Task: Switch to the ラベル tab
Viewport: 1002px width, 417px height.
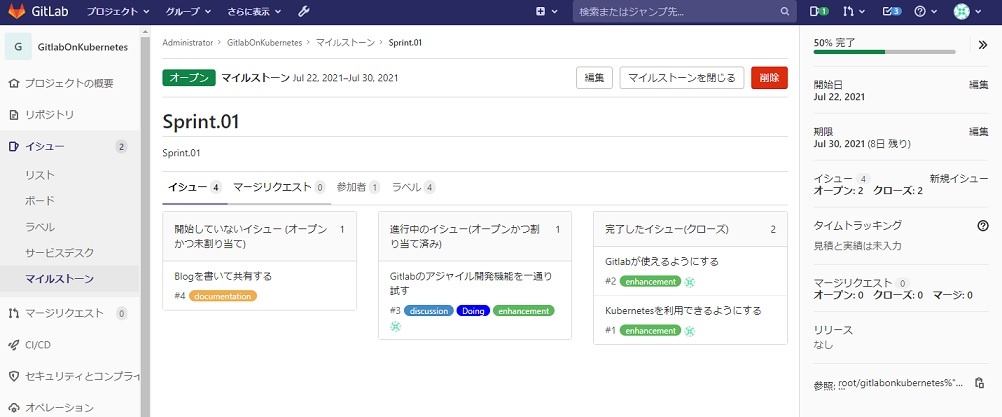Action: (x=413, y=188)
